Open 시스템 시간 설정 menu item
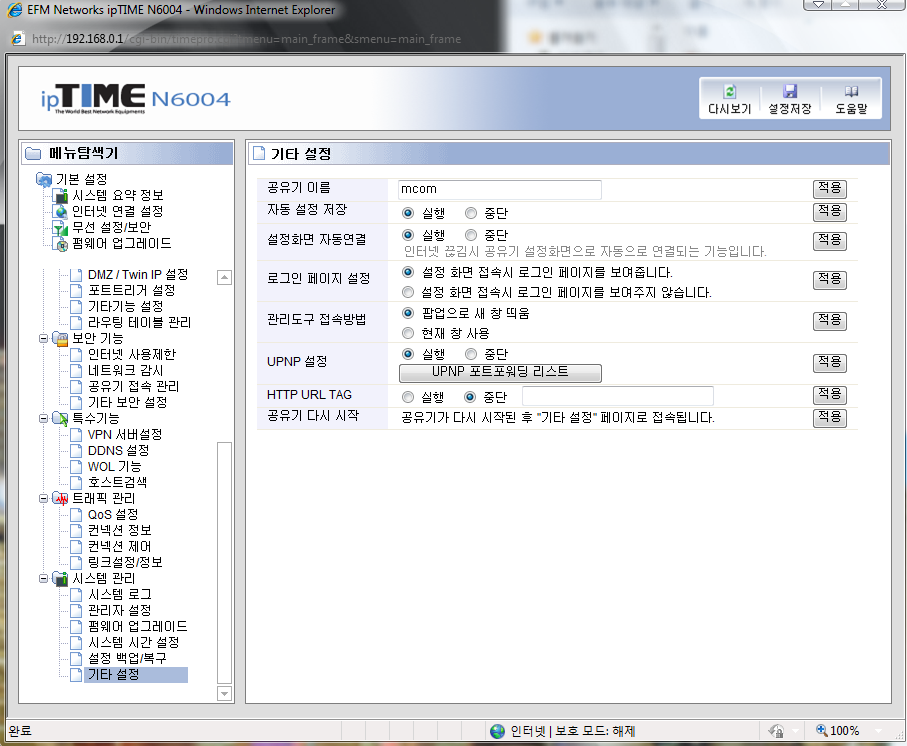The width and height of the screenshot is (907, 746). (x=134, y=642)
